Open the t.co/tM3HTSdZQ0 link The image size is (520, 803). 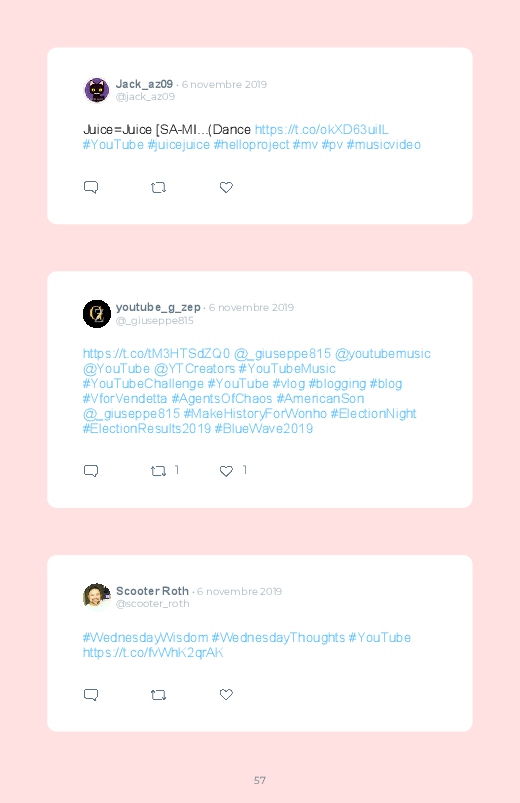coord(156,353)
